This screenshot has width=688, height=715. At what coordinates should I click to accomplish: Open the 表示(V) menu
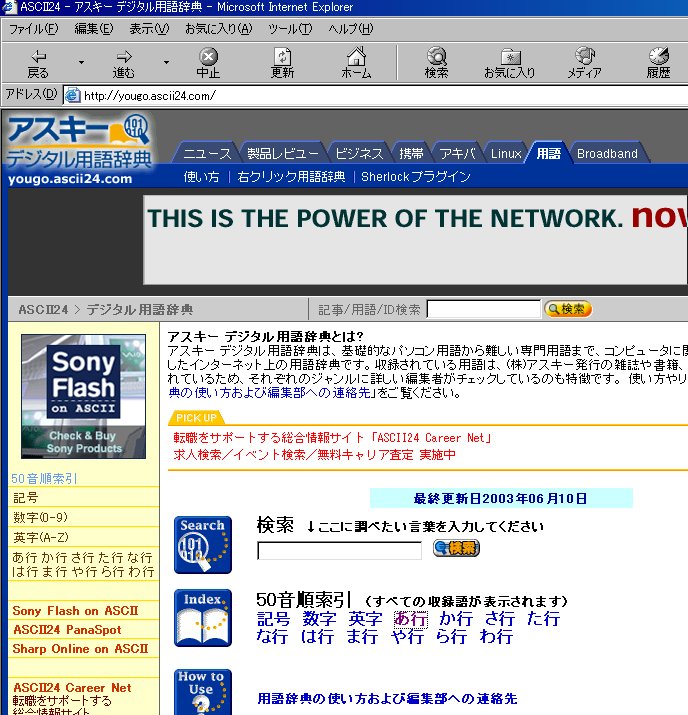click(149, 29)
